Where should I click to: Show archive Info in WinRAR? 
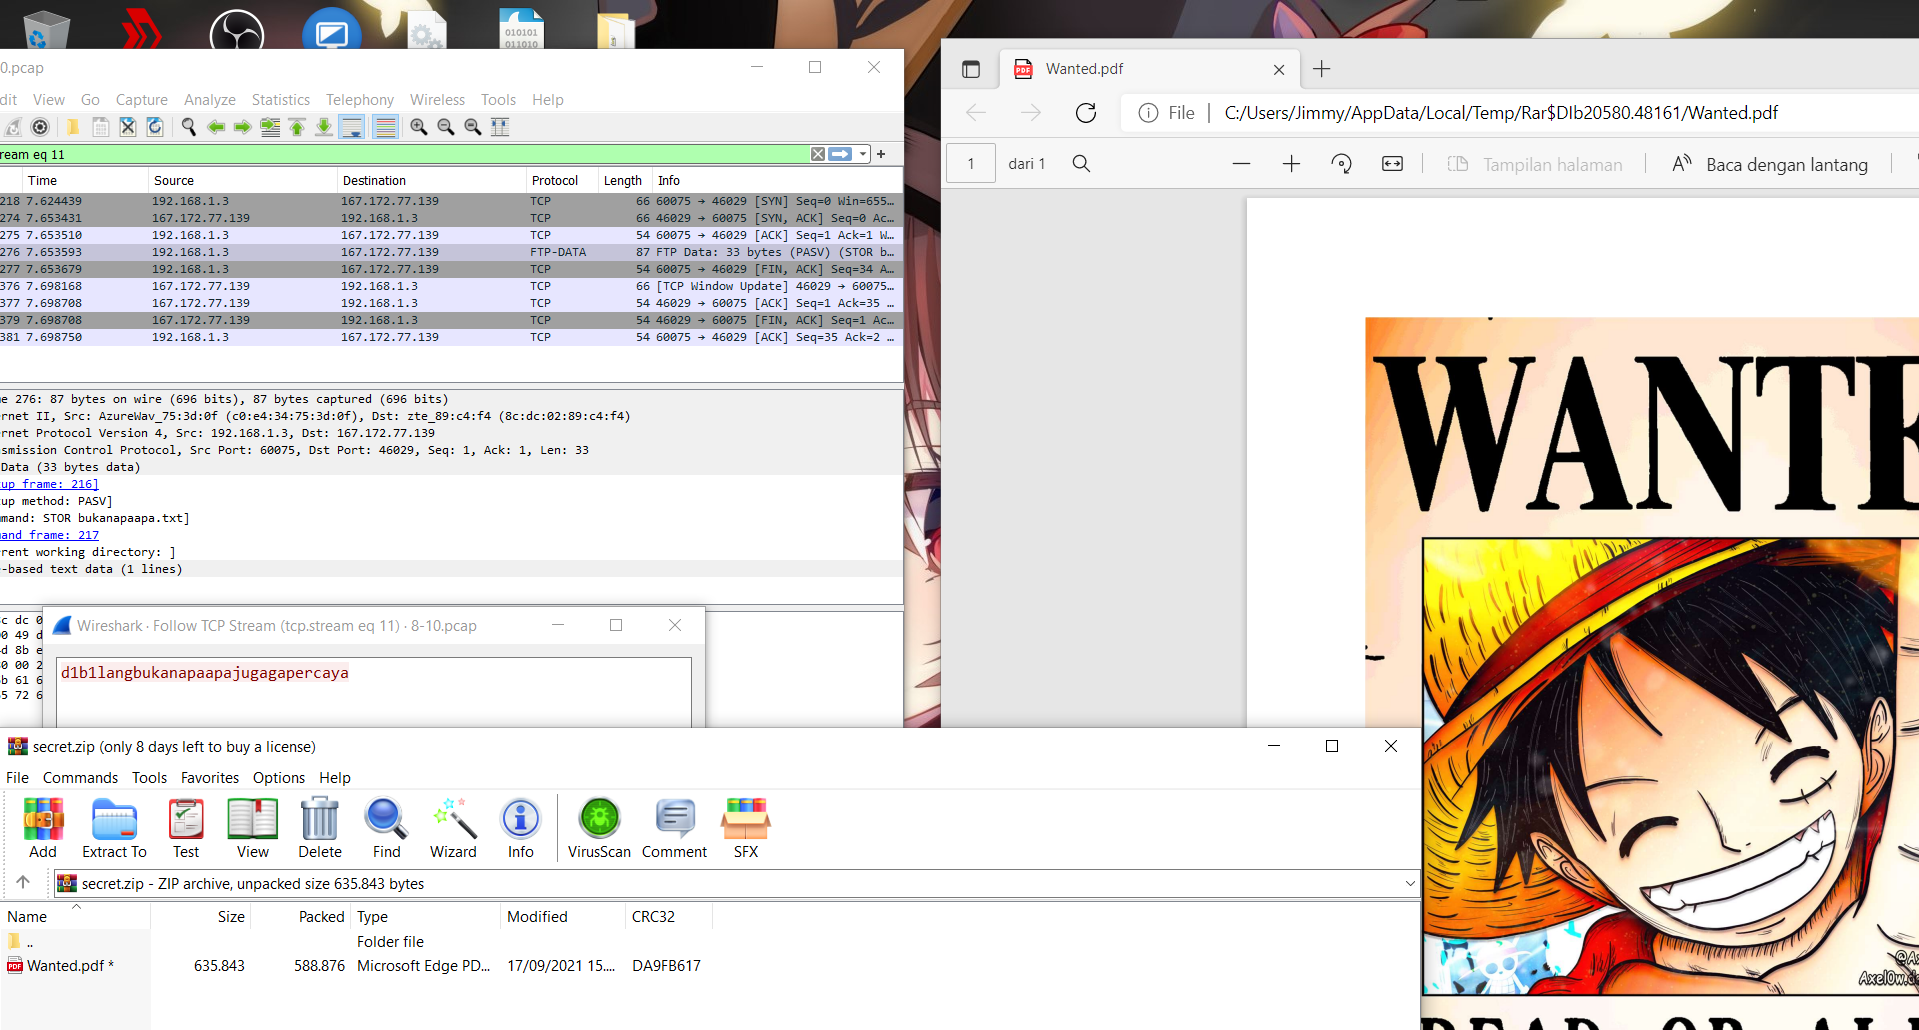click(x=521, y=828)
